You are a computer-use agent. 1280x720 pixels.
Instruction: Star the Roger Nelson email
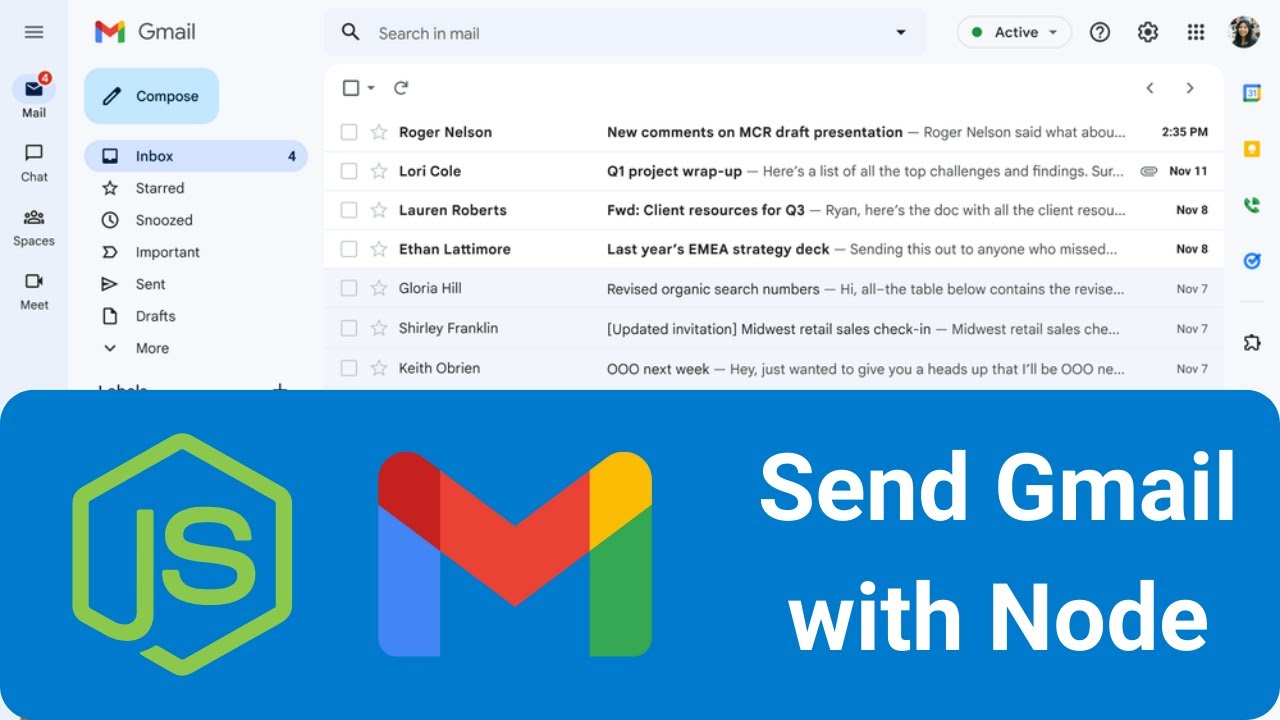[x=379, y=132]
